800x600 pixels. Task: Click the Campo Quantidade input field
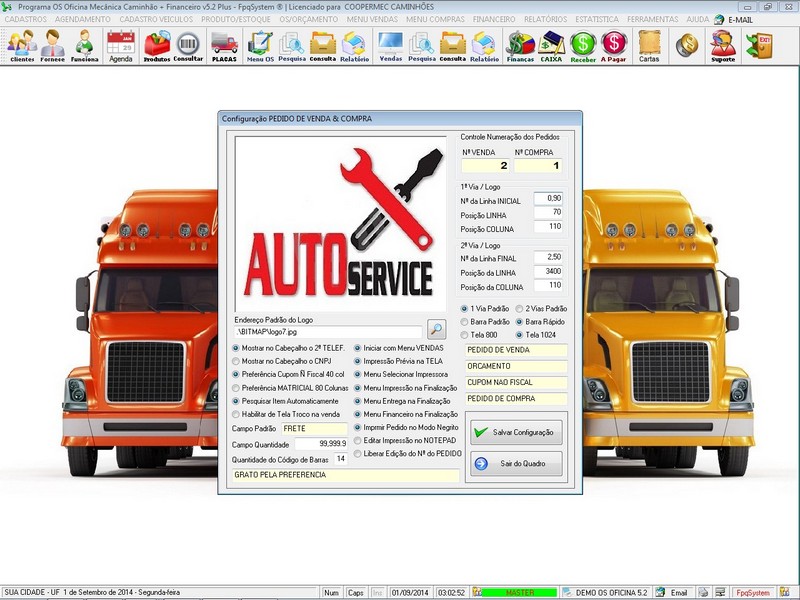(x=321, y=444)
